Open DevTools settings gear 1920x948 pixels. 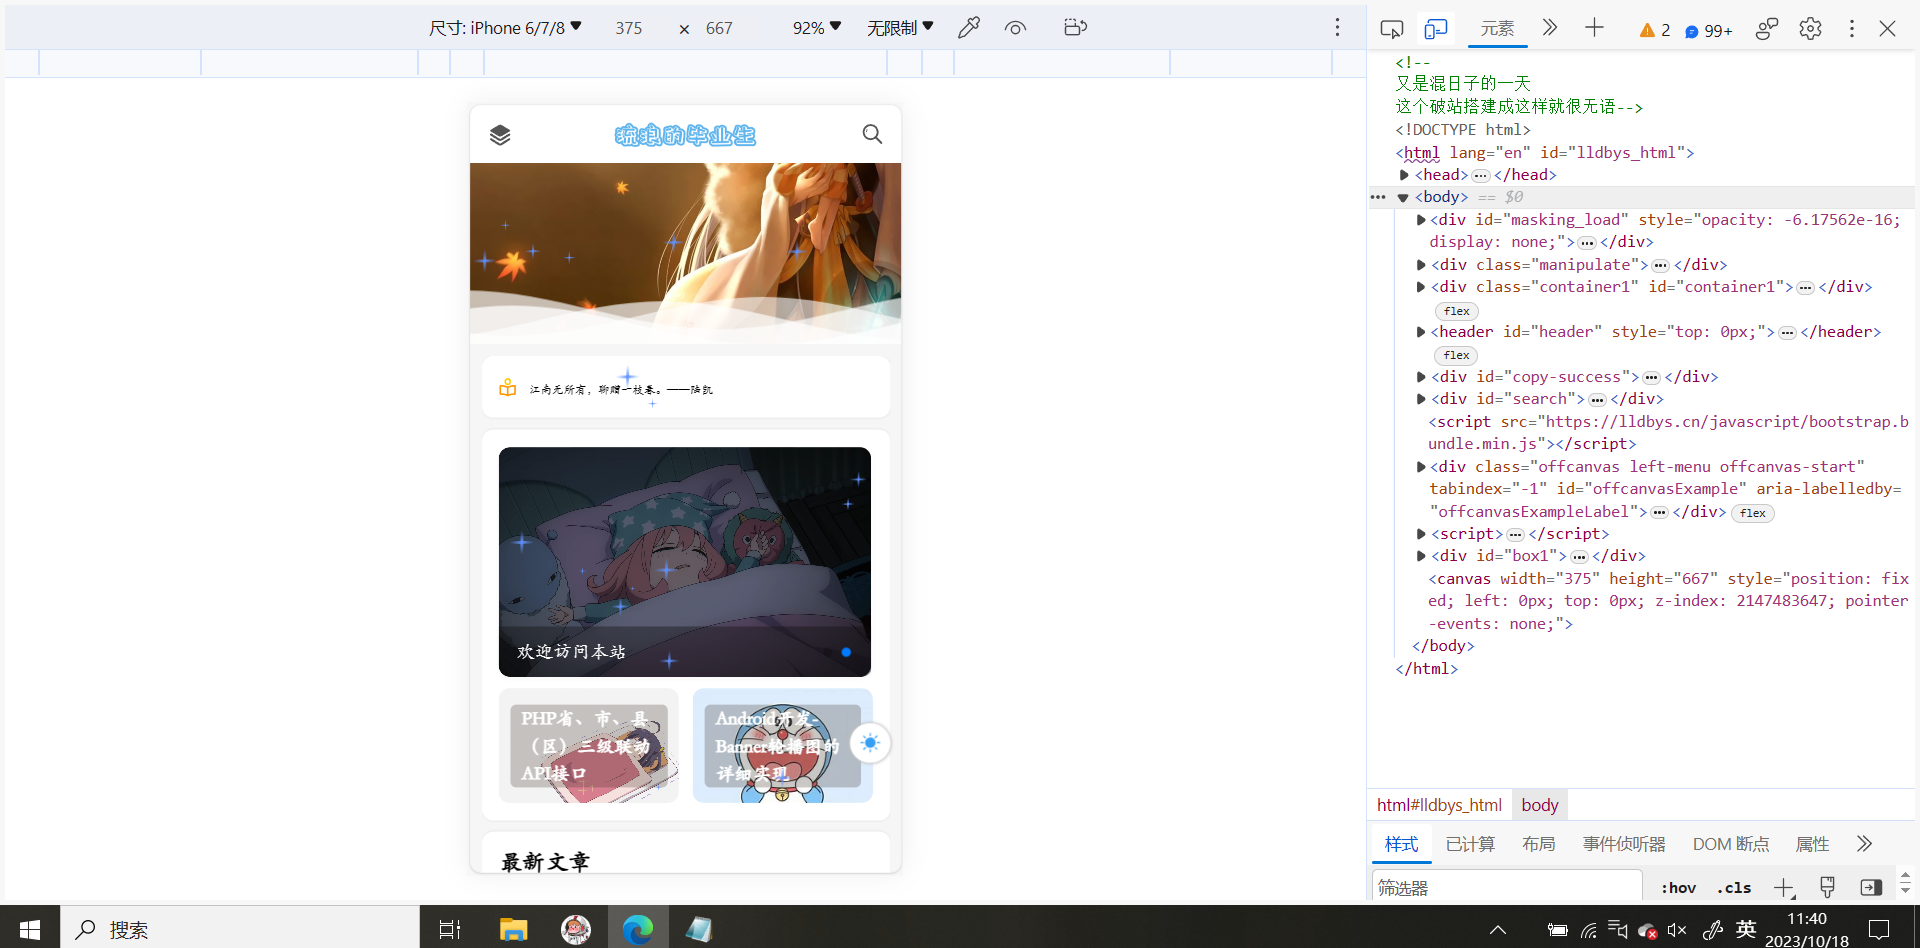coord(1810,29)
